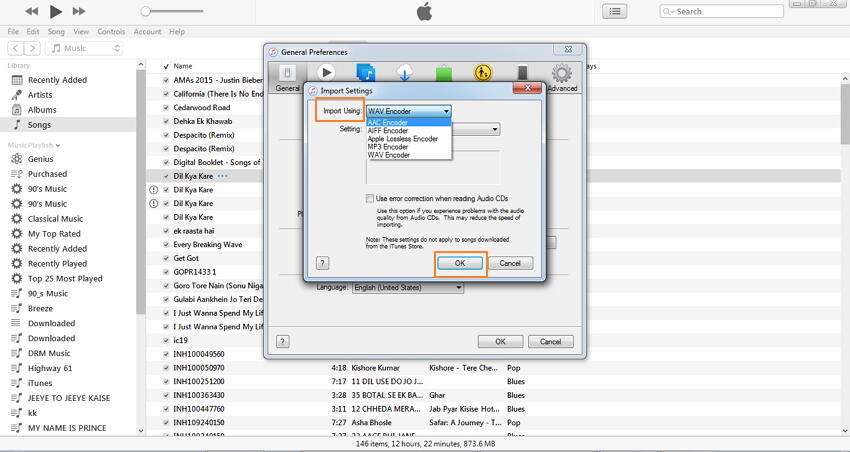Open the Breeze playlist

pyautogui.click(x=40, y=308)
